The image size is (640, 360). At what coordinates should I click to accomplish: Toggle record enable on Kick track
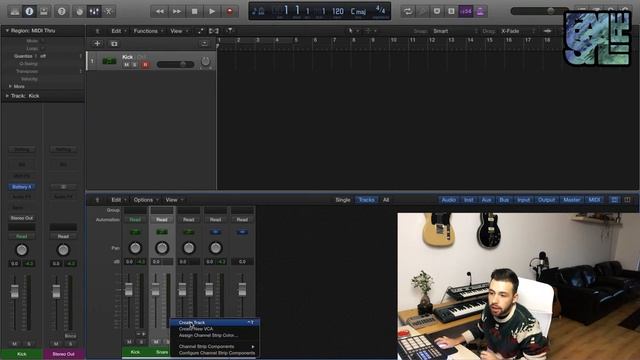tap(145, 65)
